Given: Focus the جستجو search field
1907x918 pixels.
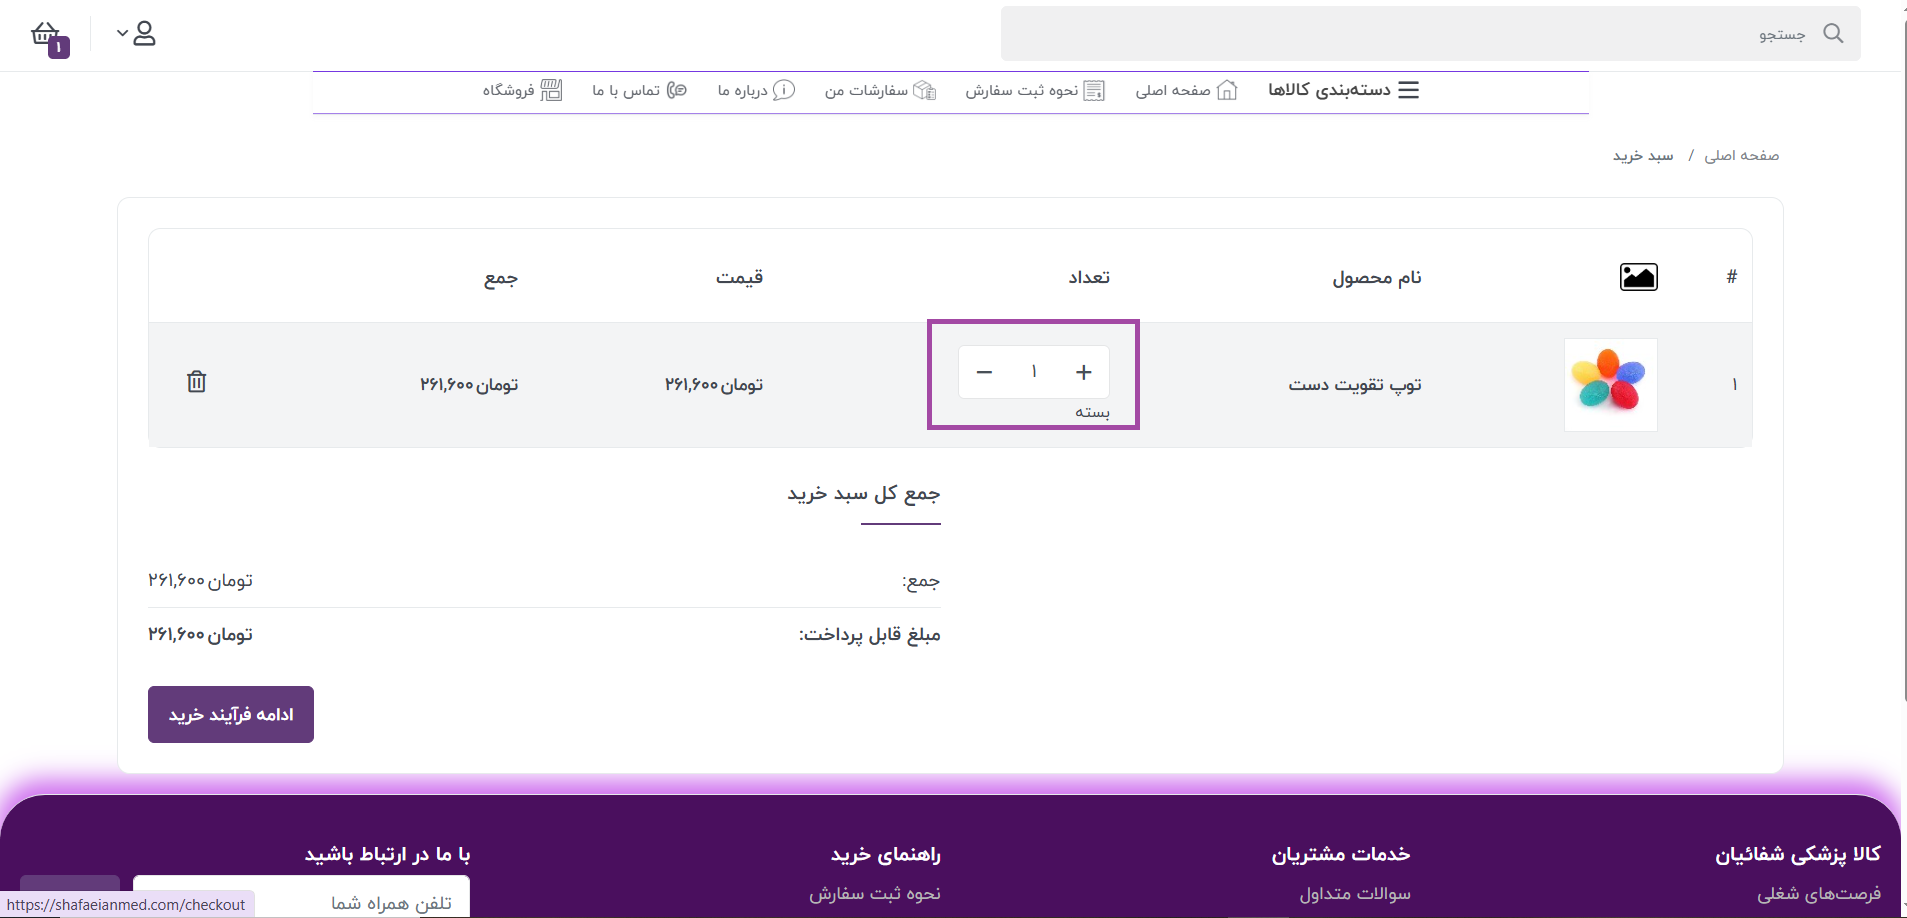Looking at the screenshot, I should pos(1430,34).
